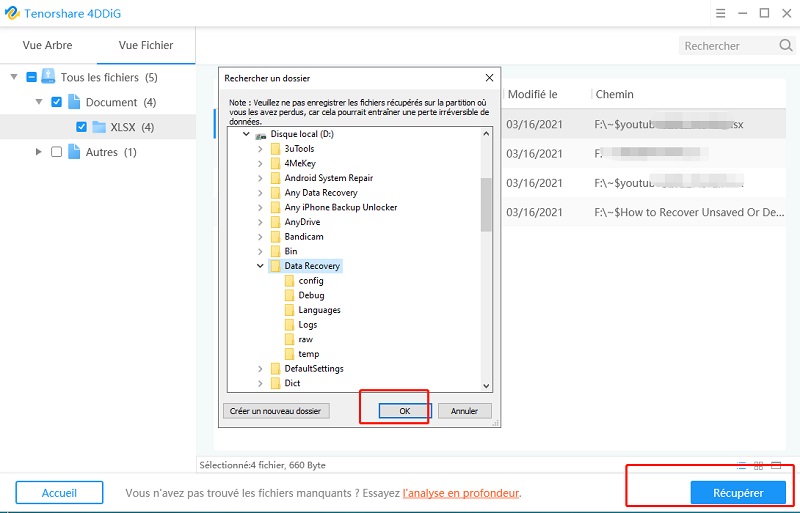The image size is (800, 513).
Task: Uncheck the Document checkbox
Action: (x=57, y=102)
